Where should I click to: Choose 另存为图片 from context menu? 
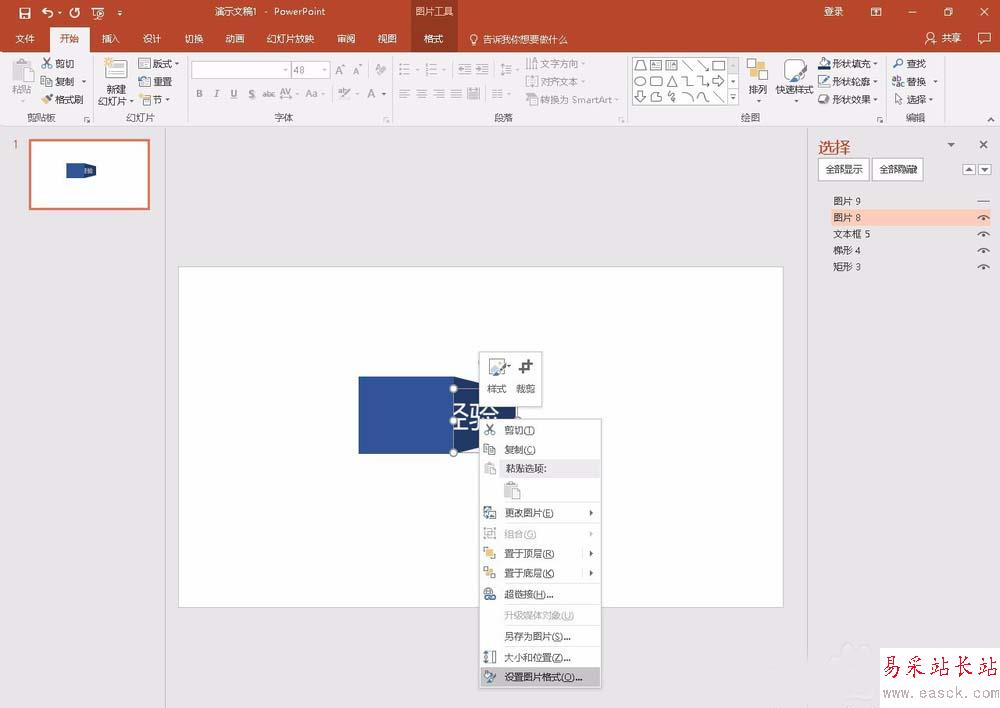[x=540, y=637]
